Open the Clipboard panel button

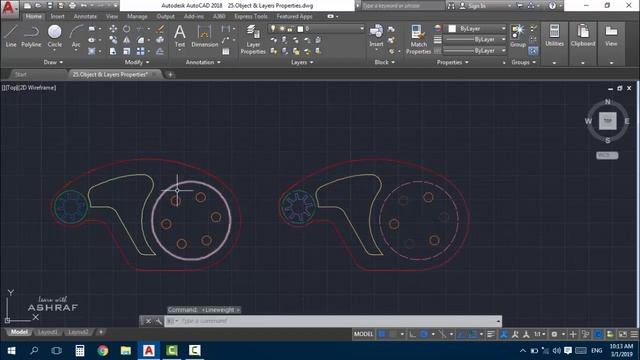click(x=583, y=36)
